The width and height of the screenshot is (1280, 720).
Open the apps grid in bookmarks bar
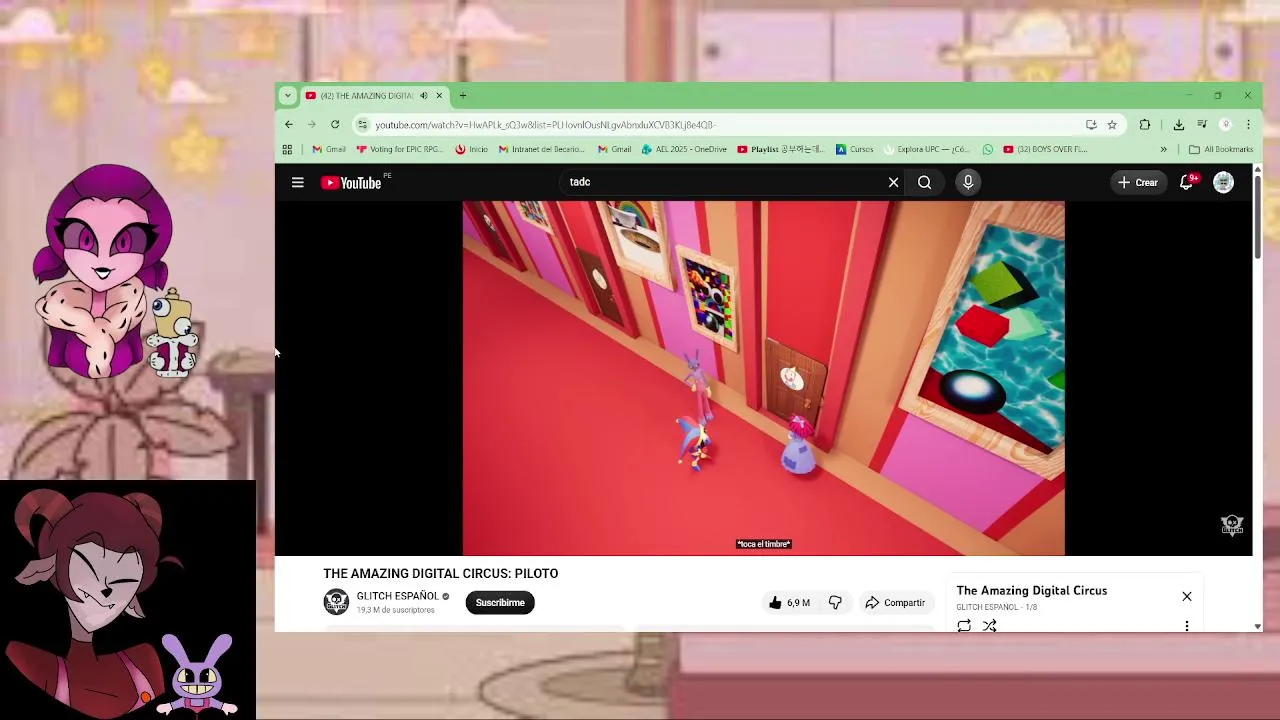[287, 150]
